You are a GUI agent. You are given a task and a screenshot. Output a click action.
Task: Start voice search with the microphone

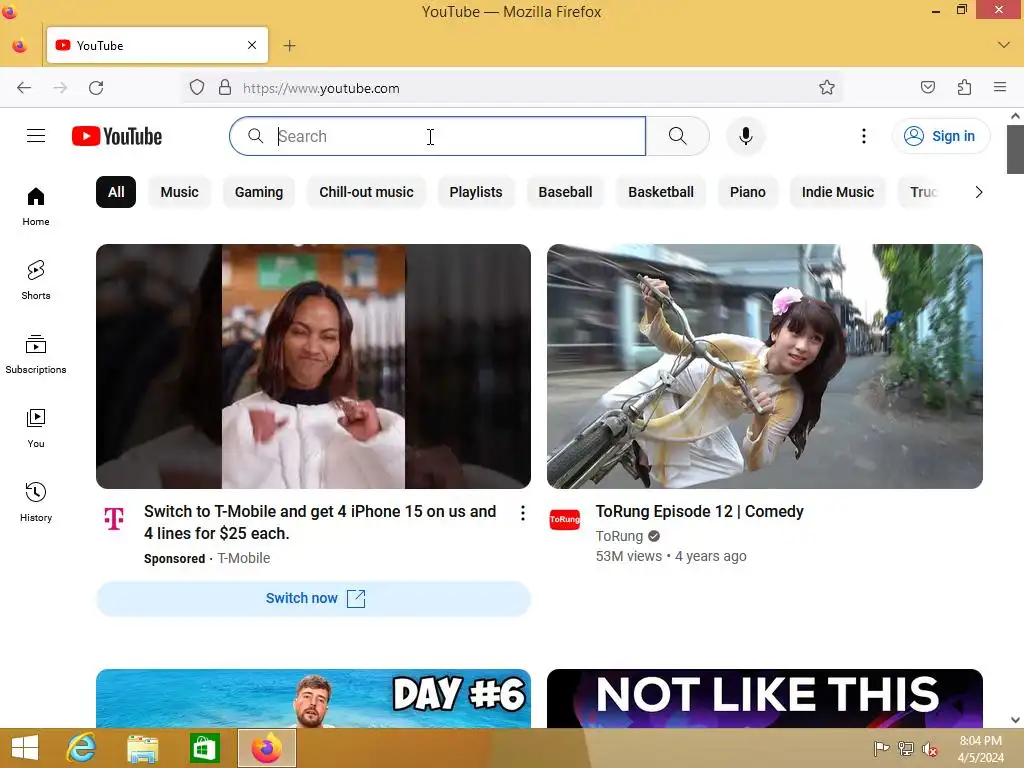point(746,136)
